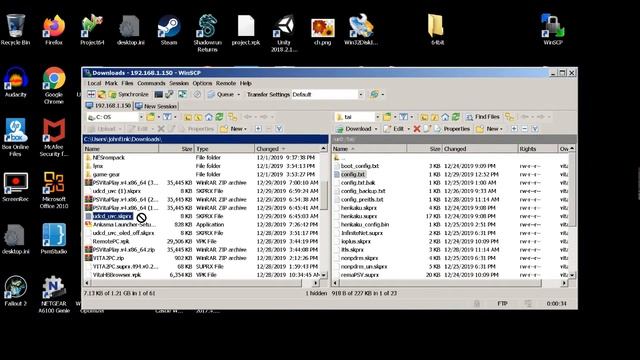Select the RemotePC.vpk file

click(111, 241)
